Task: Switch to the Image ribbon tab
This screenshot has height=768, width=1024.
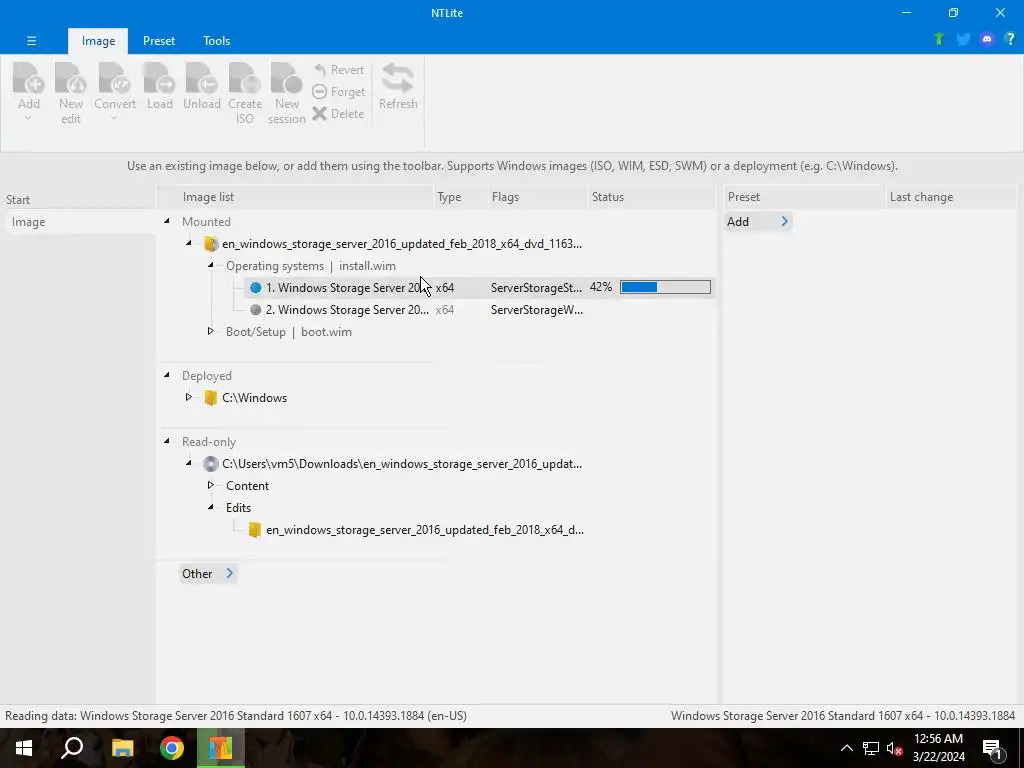Action: click(x=98, y=40)
